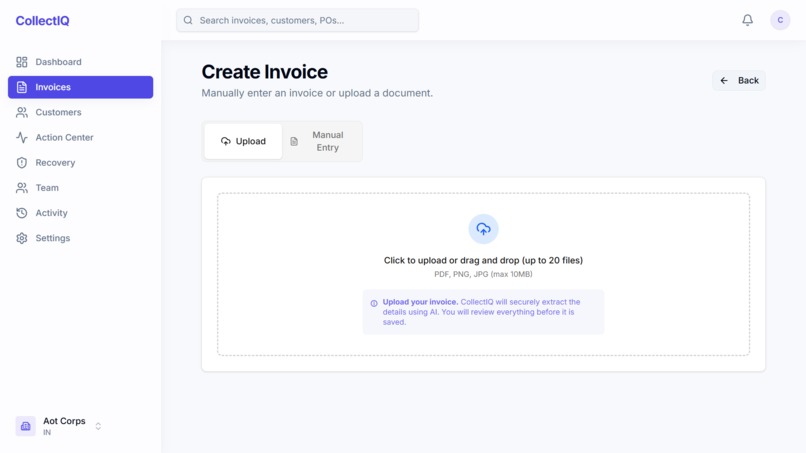Click the Activity history clock icon
This screenshot has width=806, height=453.
tap(22, 213)
